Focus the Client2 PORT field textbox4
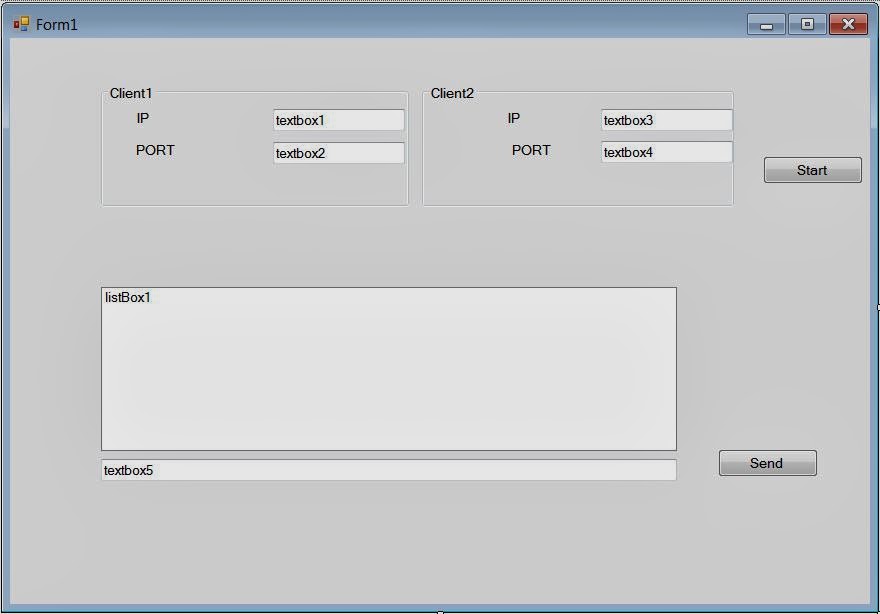Image resolution: width=880 pixels, height=614 pixels. click(x=666, y=152)
